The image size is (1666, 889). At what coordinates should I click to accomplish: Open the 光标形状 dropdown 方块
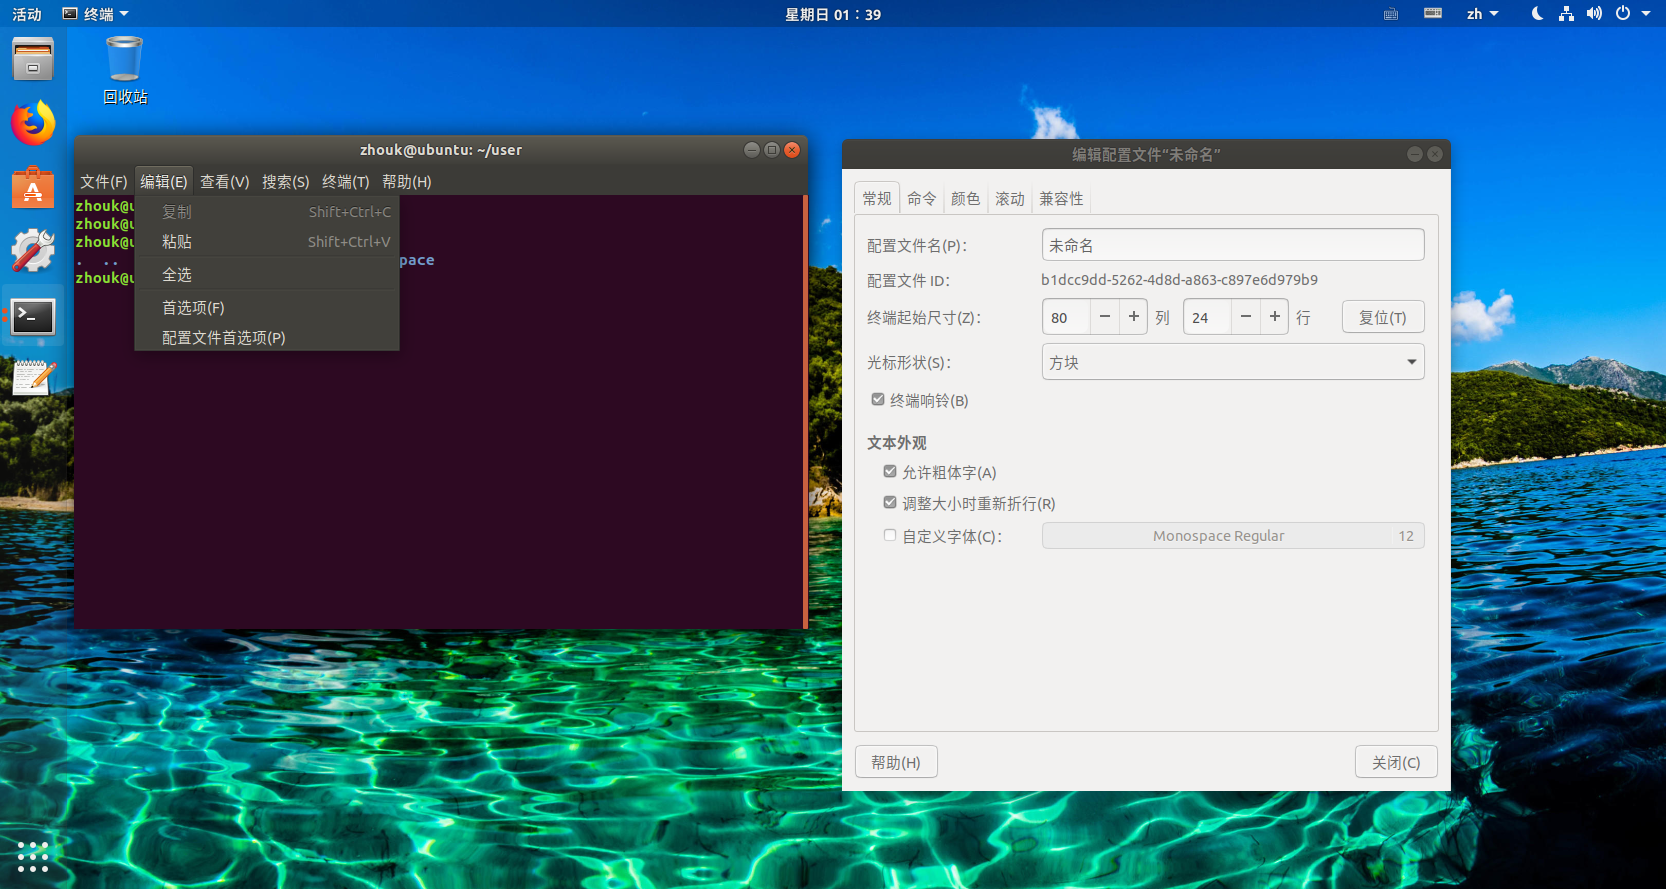pos(1233,362)
